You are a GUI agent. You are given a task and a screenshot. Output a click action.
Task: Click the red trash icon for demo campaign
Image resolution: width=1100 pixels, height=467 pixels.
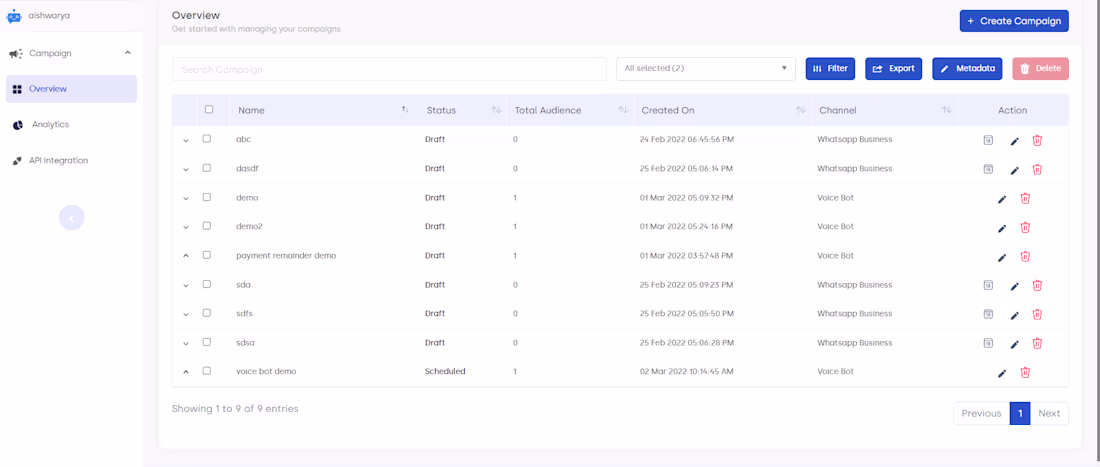coord(1025,198)
